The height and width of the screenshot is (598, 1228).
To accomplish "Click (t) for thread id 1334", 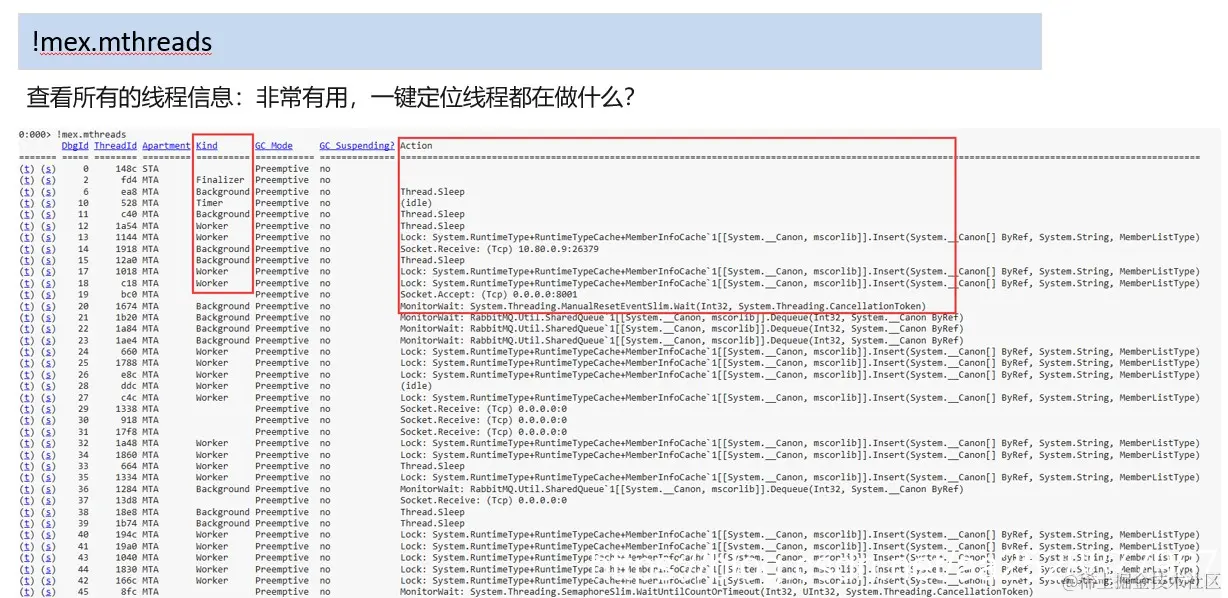I will pos(27,478).
